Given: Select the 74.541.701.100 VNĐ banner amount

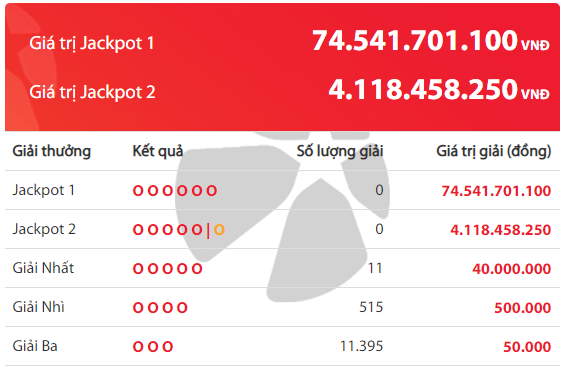Looking at the screenshot, I should click(x=431, y=40).
